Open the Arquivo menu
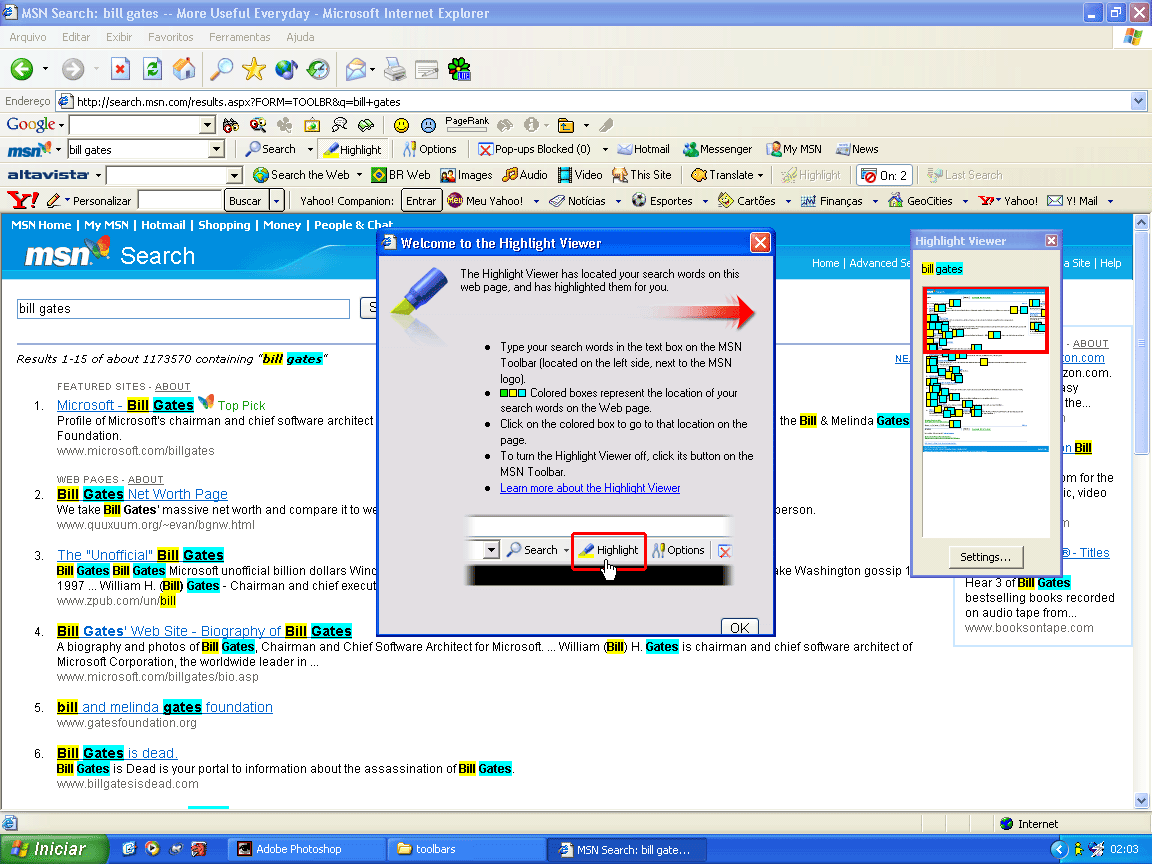Viewport: 1152px width, 864px height. [x=28, y=37]
